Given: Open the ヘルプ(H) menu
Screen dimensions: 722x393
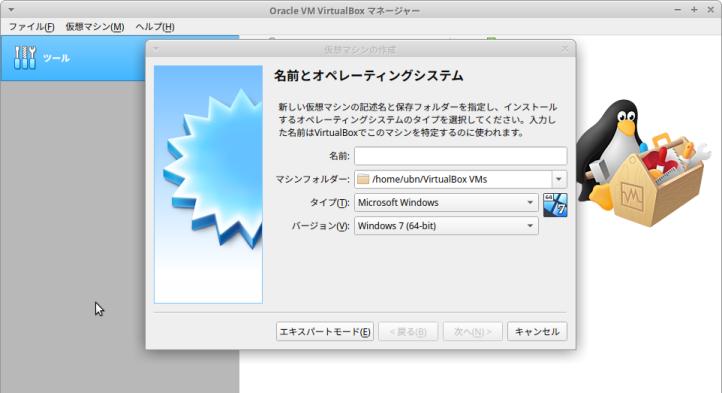Looking at the screenshot, I should 155,27.
